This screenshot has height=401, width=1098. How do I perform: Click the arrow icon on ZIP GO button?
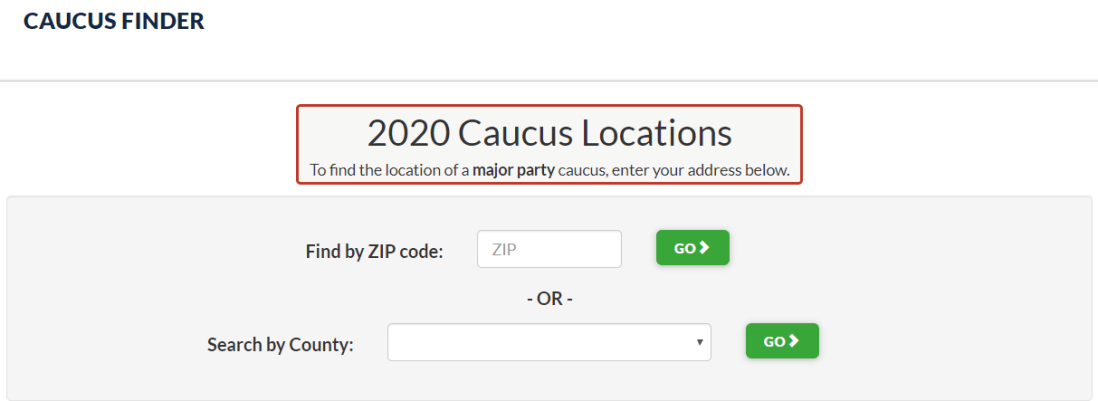click(x=705, y=248)
